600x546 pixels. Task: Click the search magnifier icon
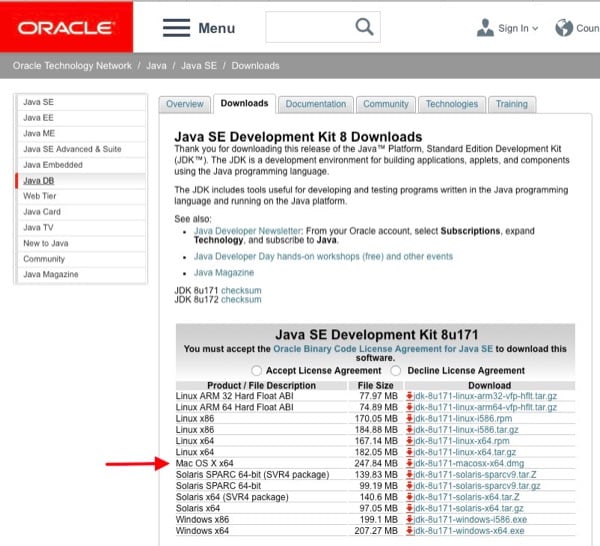pos(364,27)
